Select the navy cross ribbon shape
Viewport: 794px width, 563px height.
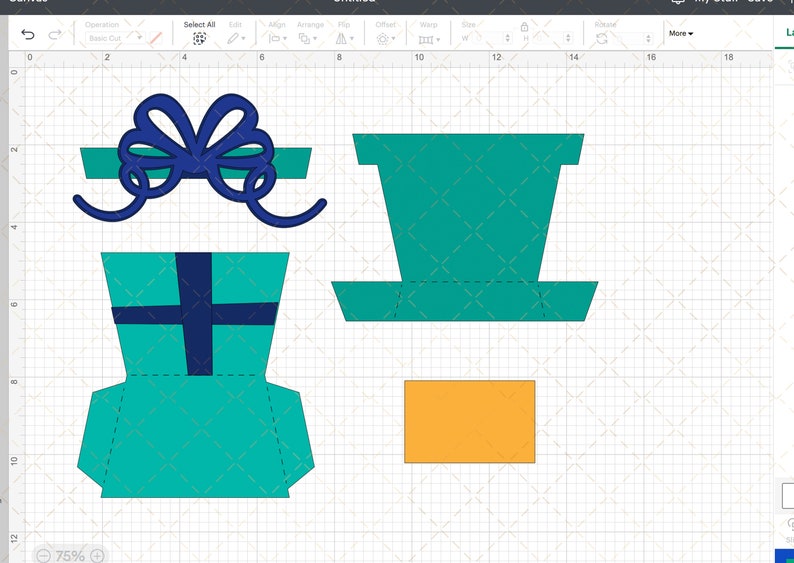[195, 314]
